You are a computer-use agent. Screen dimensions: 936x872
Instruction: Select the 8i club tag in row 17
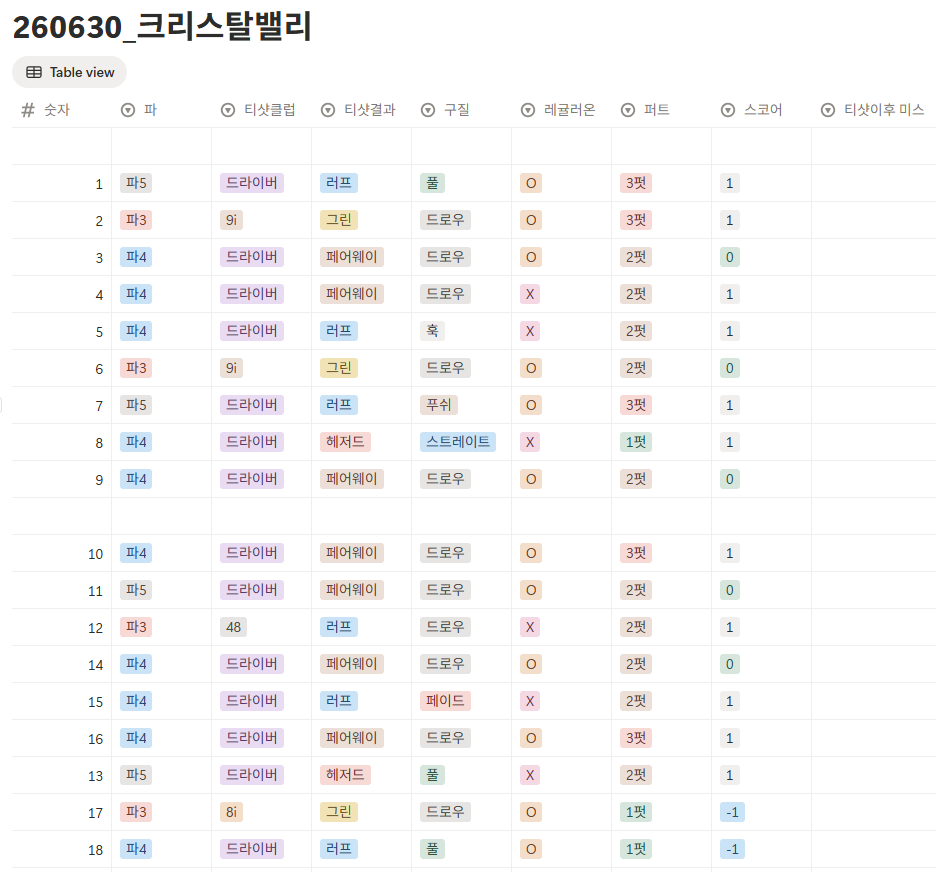pyautogui.click(x=232, y=812)
